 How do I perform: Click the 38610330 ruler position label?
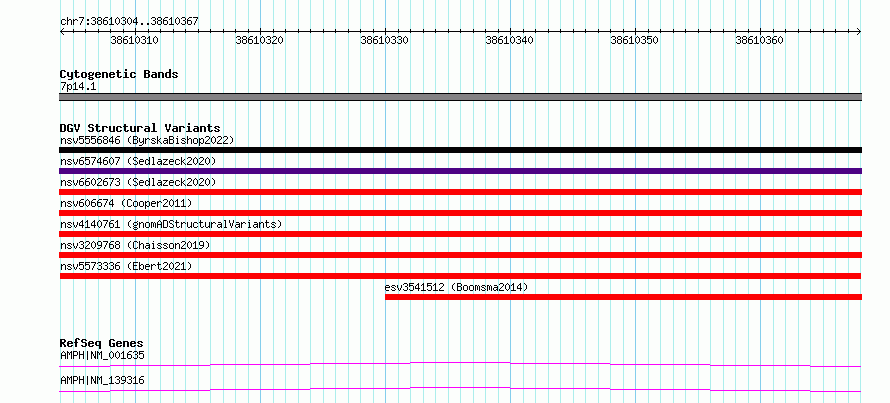point(384,40)
